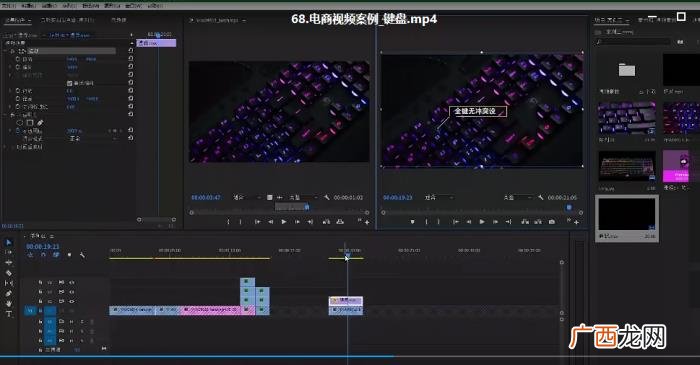This screenshot has height=365, width=700.
Task: Click Export Frame camera in Program monitor
Action: 552,222
